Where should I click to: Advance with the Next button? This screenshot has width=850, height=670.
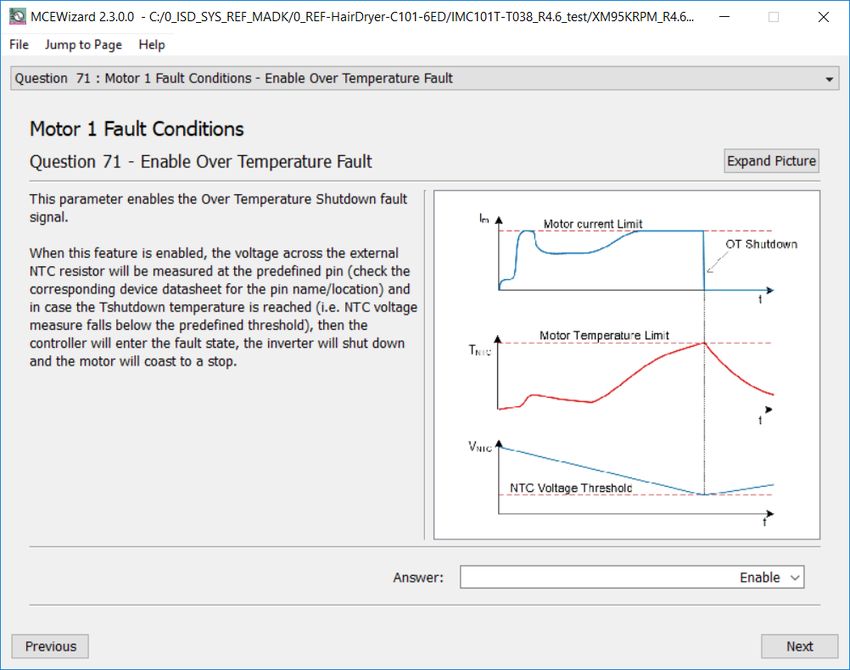[x=800, y=646]
